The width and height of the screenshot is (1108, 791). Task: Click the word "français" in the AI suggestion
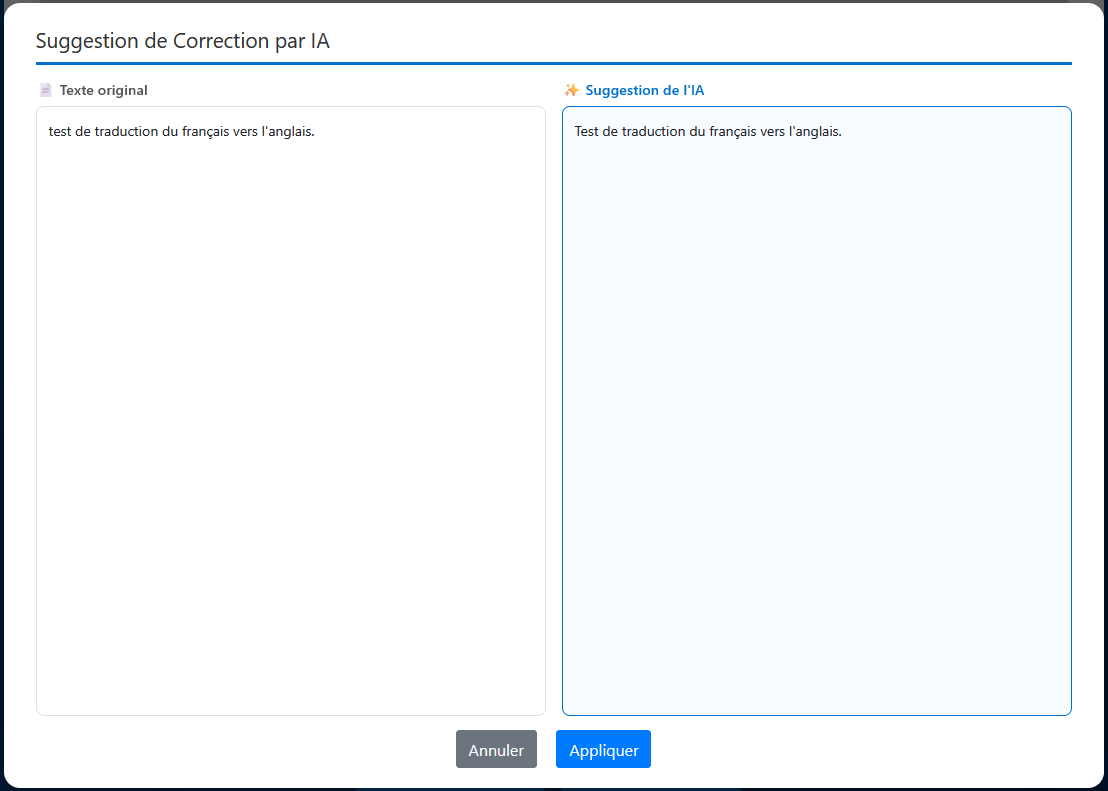coord(732,131)
